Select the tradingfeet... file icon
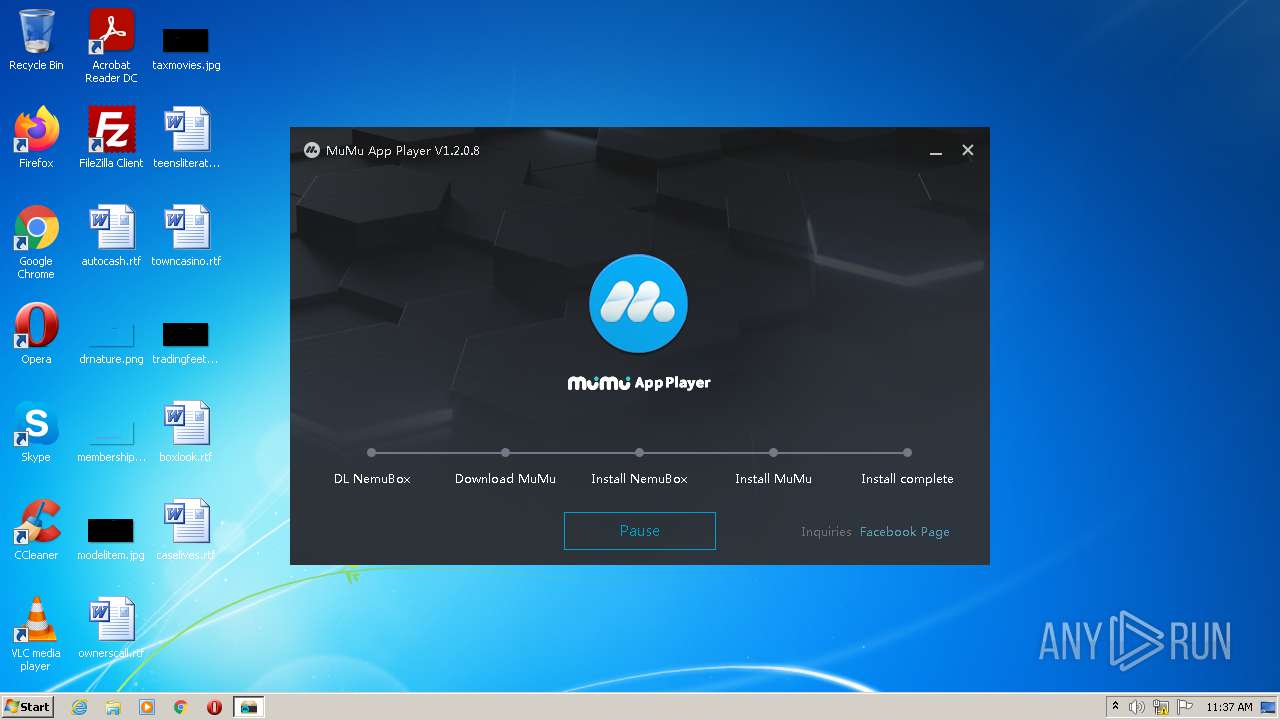The height and width of the screenshot is (720, 1280). pos(186,342)
